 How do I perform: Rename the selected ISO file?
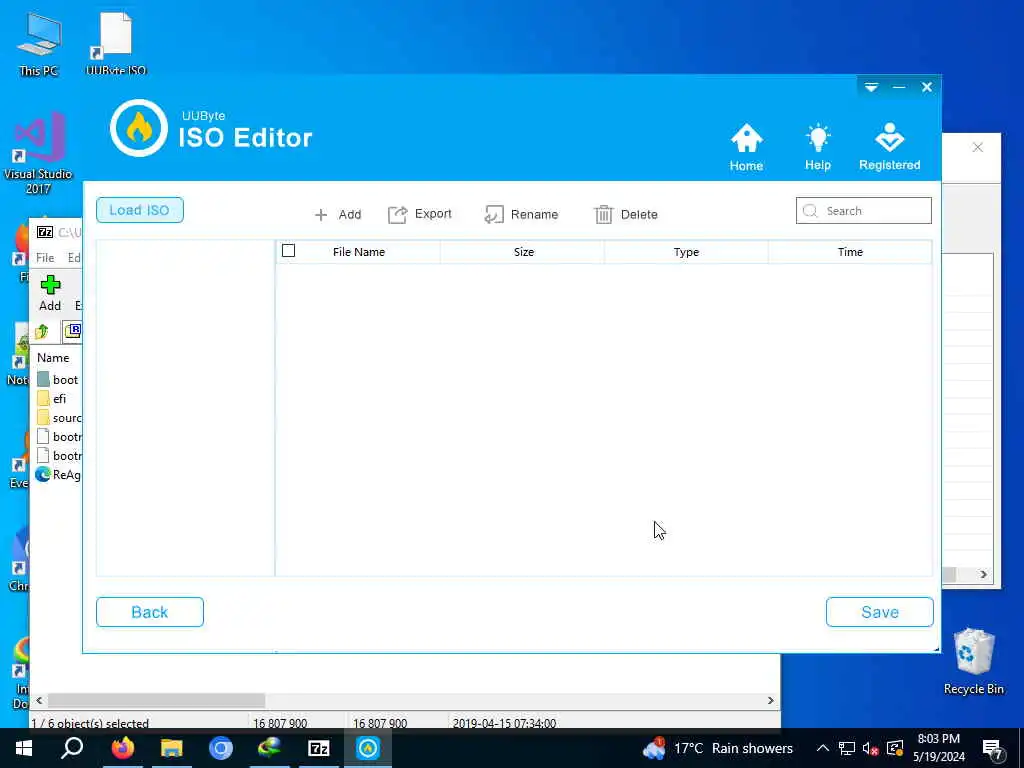[521, 214]
